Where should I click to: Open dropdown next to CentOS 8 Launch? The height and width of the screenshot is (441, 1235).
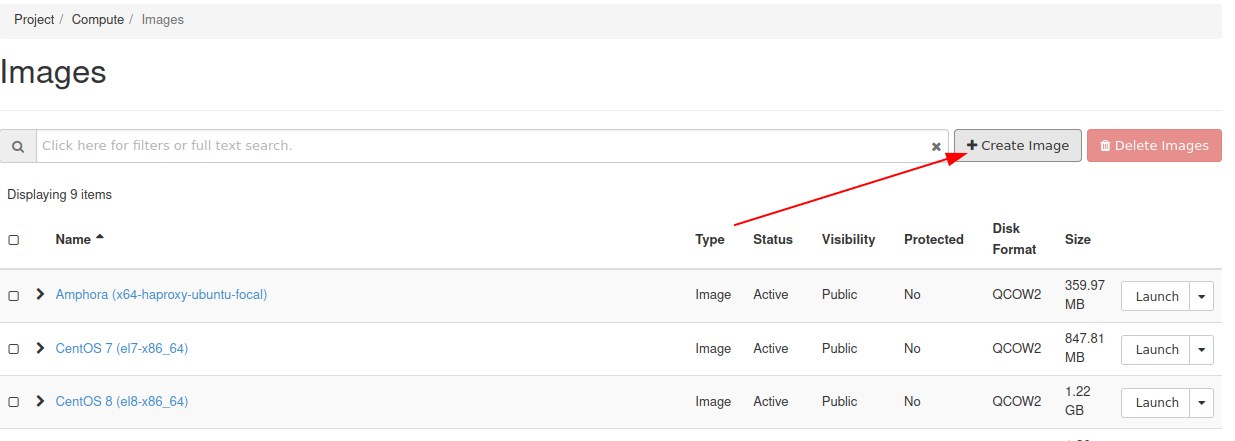[x=1201, y=403]
